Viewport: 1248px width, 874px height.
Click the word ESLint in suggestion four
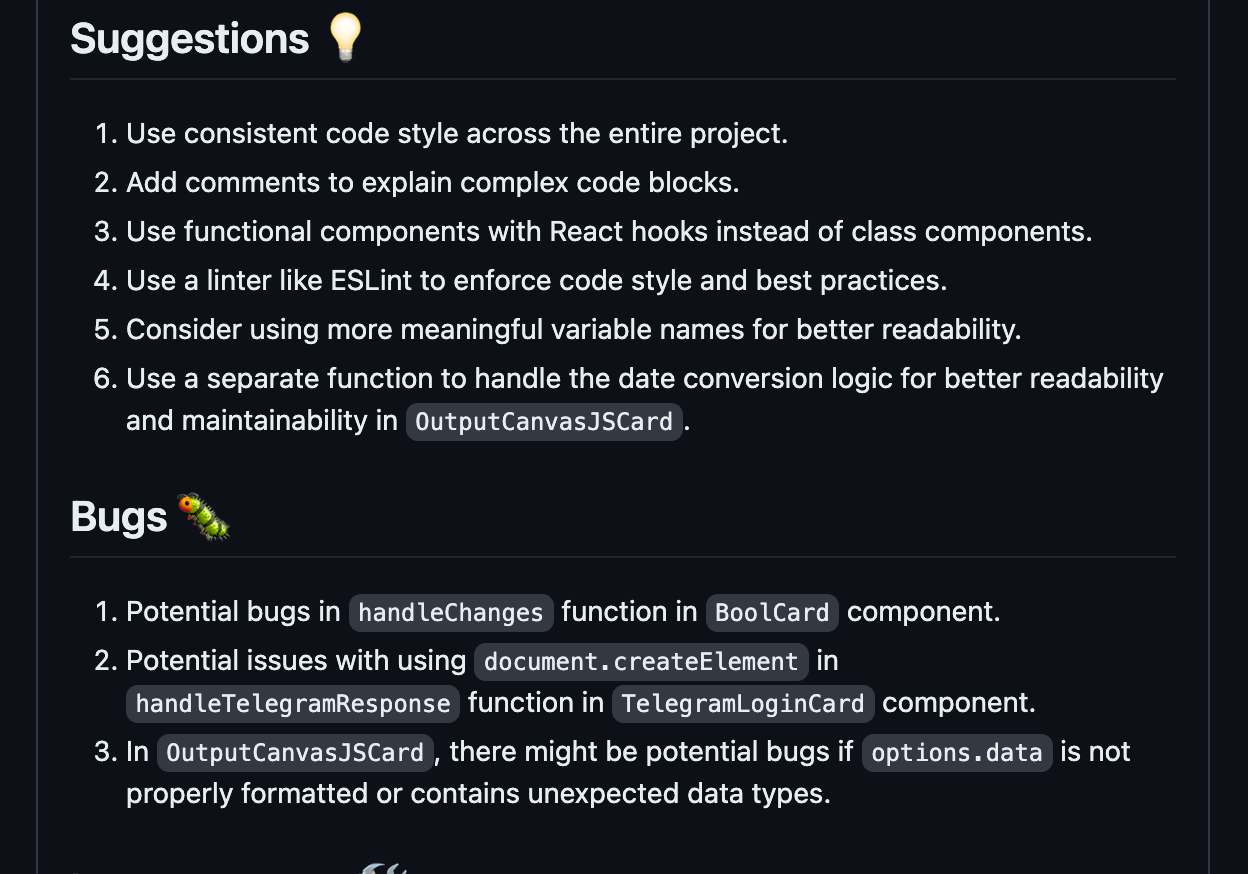(371, 280)
